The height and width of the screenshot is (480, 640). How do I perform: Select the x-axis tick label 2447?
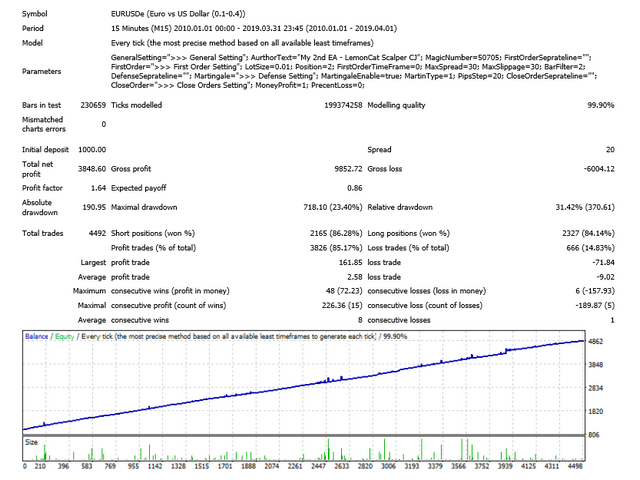point(318,466)
